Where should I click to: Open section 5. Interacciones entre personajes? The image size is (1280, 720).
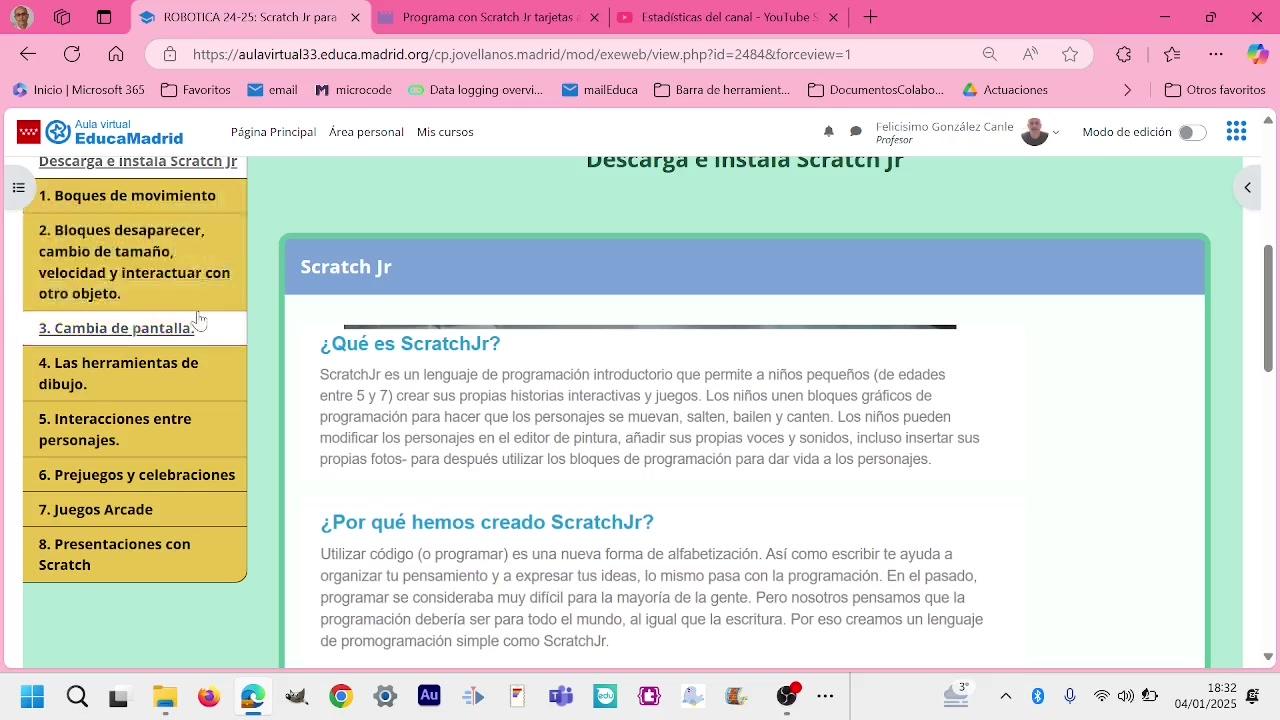tap(135, 429)
